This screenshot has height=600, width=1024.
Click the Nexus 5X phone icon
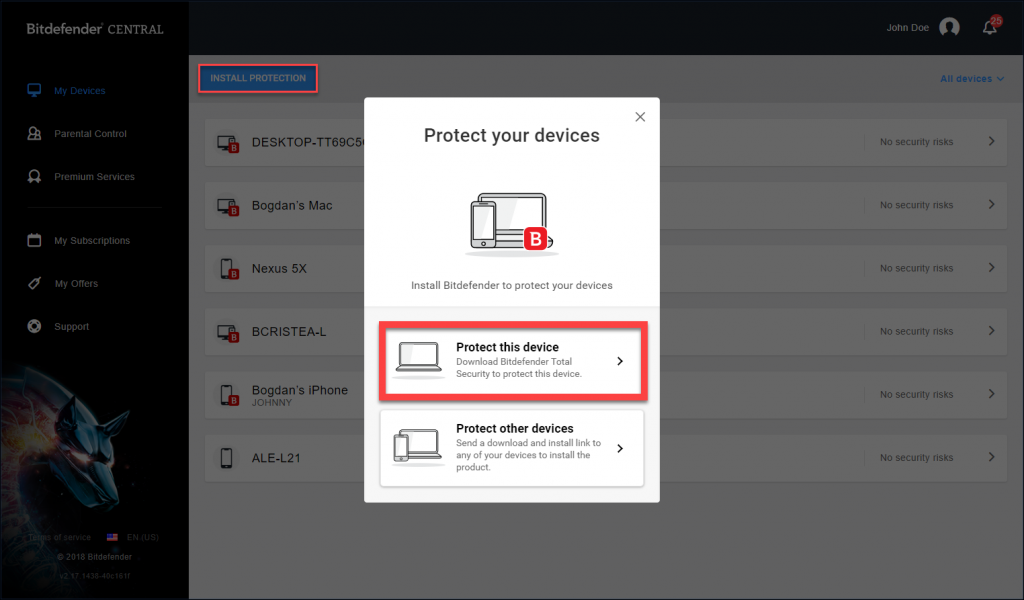pyautogui.click(x=229, y=269)
